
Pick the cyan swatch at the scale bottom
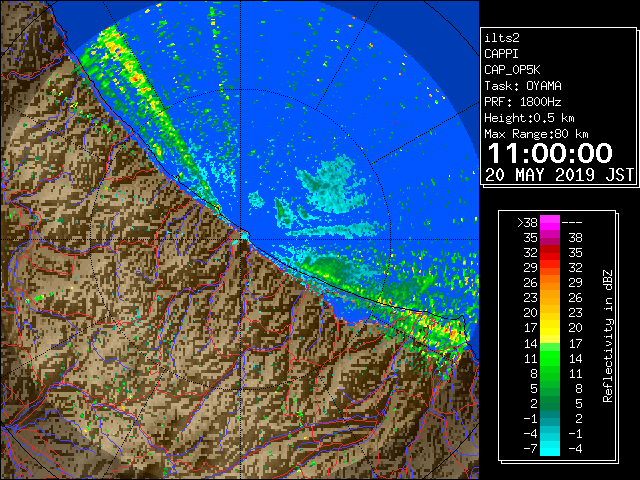click(x=550, y=448)
